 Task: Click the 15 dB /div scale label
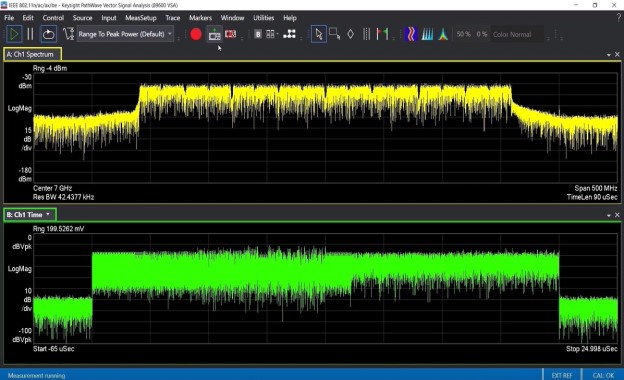click(27, 139)
